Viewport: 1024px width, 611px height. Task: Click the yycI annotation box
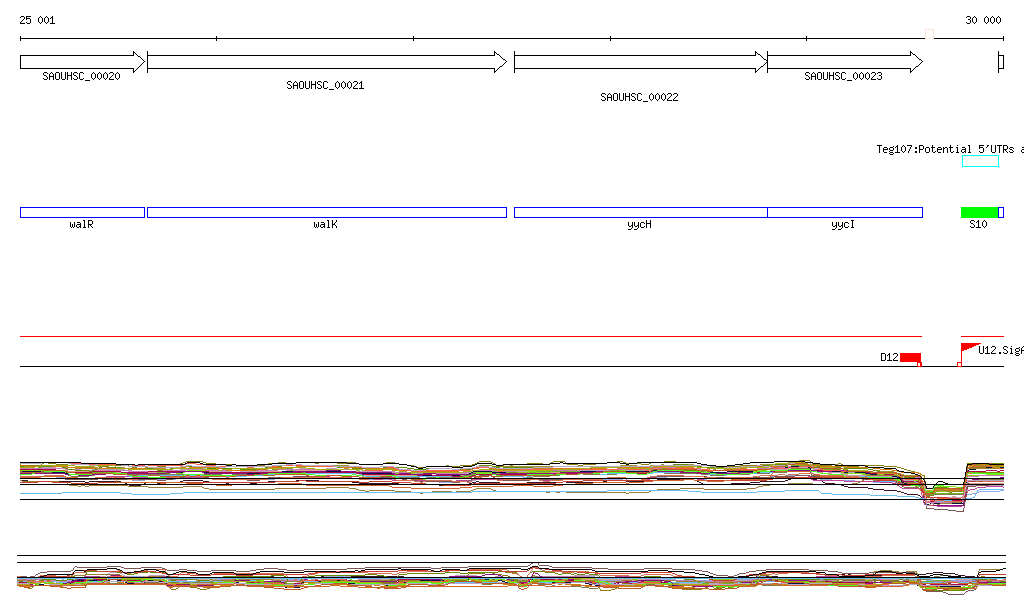(x=844, y=212)
